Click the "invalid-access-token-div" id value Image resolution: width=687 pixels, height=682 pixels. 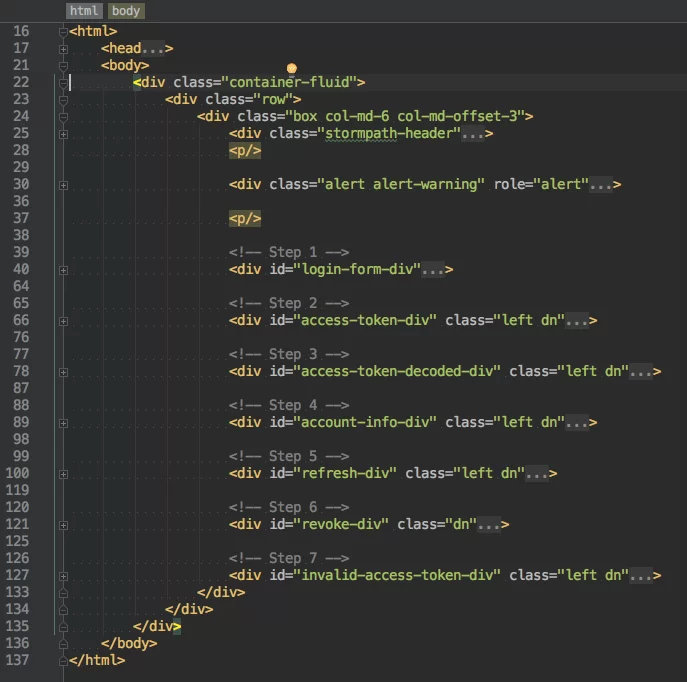(x=397, y=575)
